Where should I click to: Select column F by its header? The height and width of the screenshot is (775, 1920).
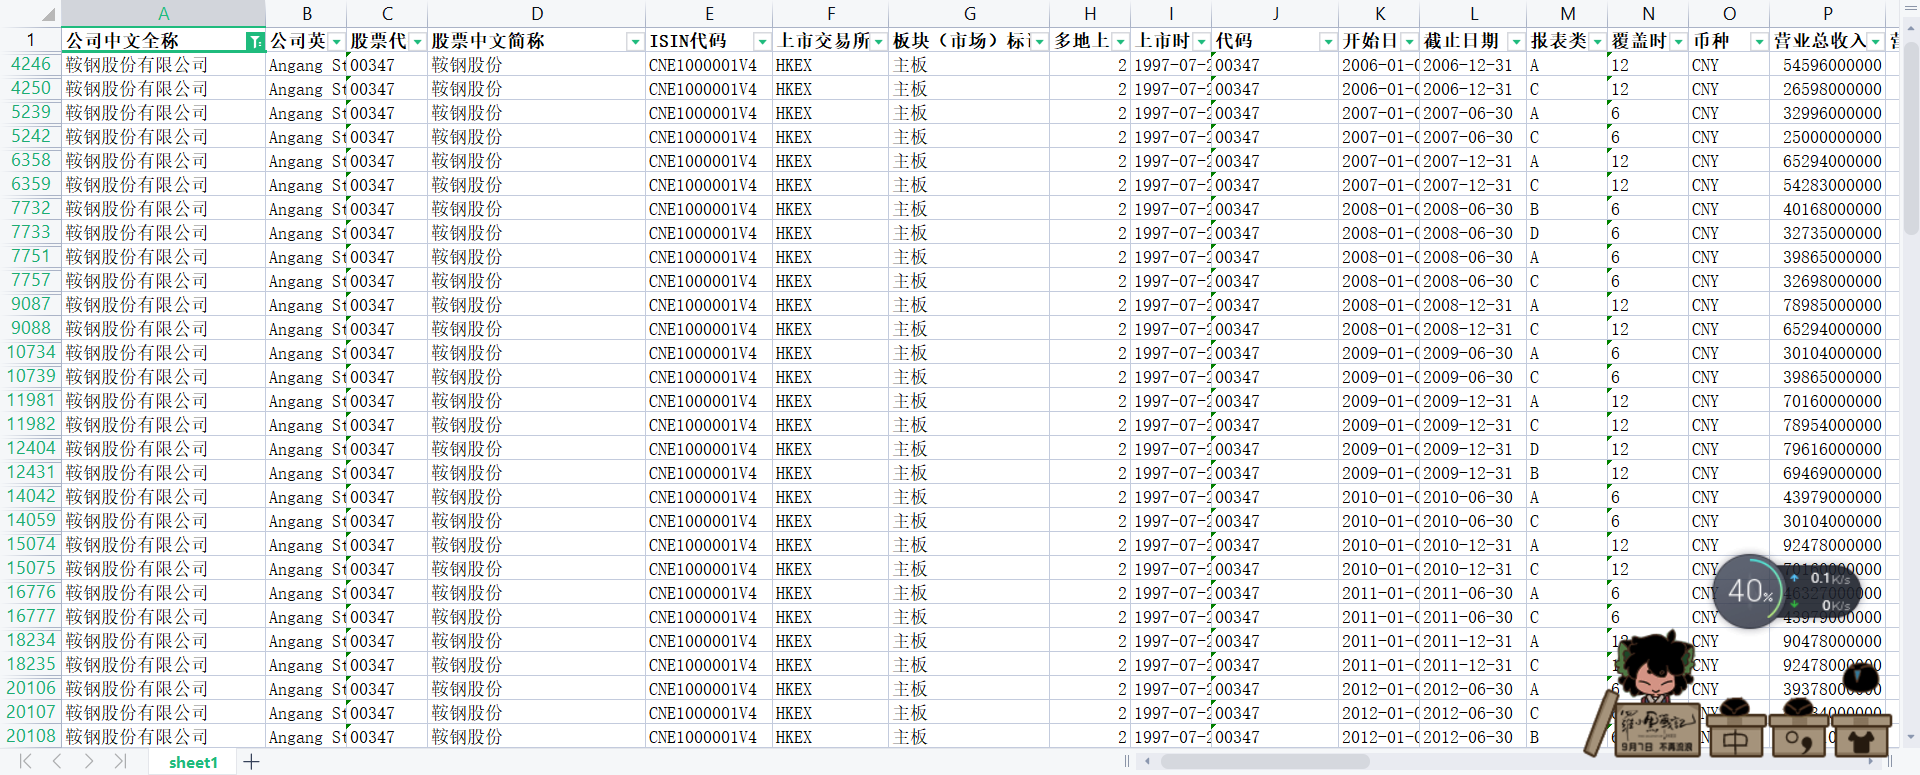[831, 14]
